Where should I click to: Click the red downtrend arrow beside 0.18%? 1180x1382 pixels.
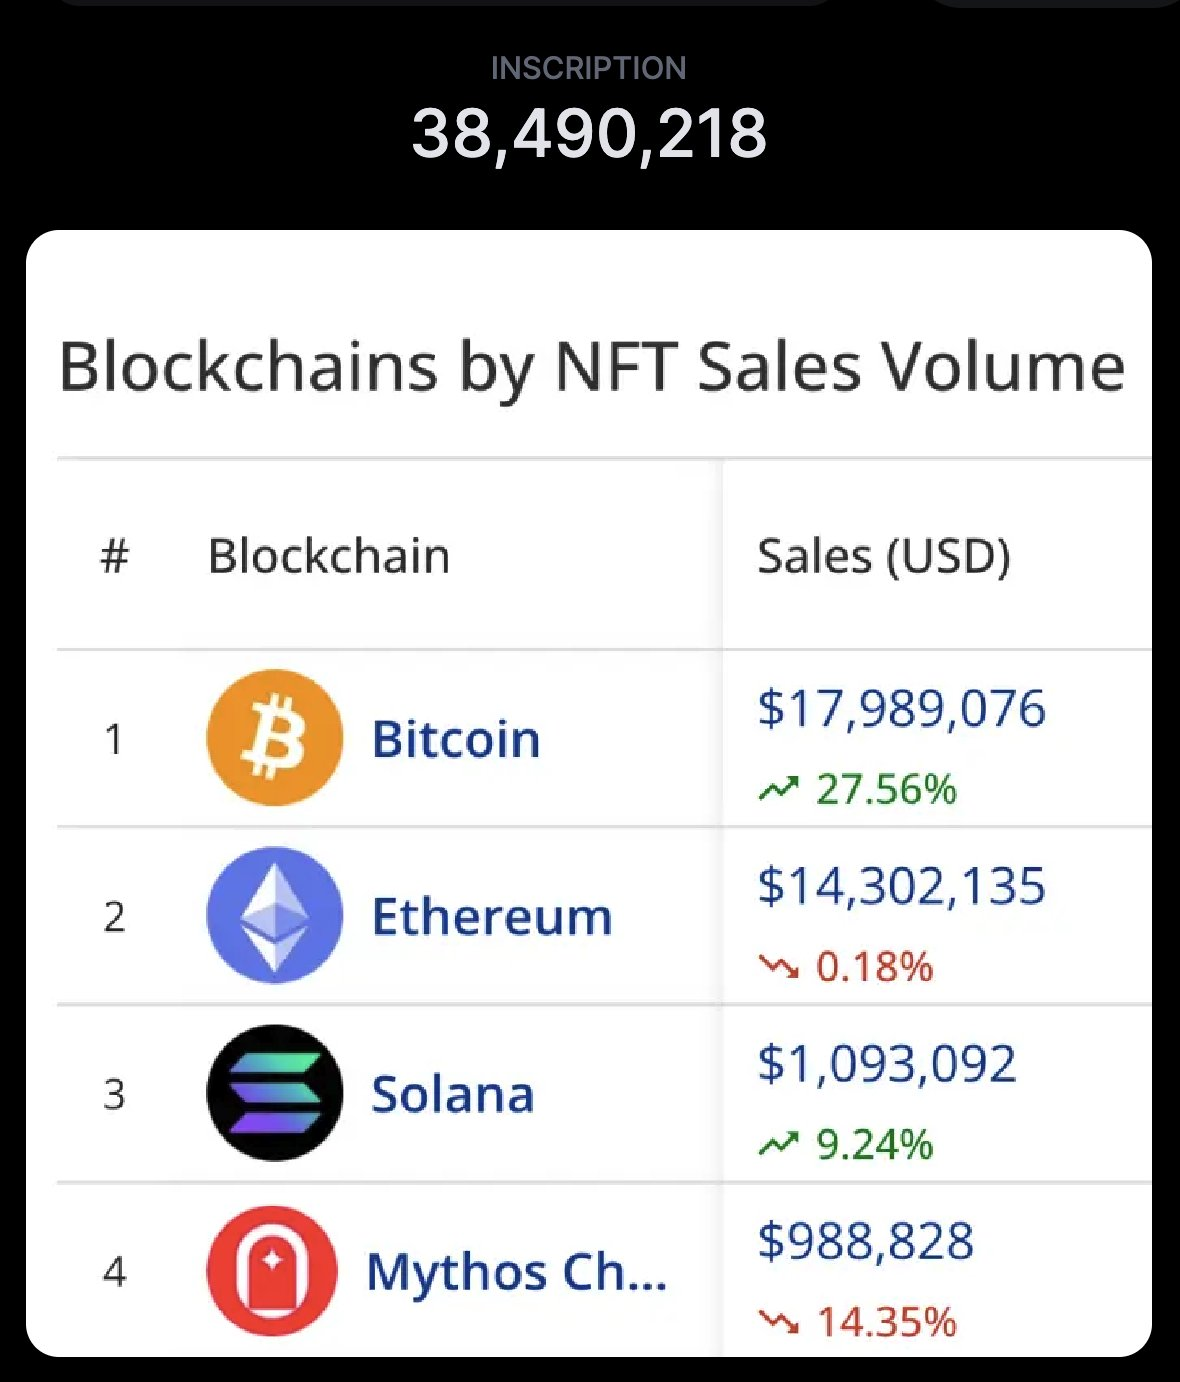pyautogui.click(x=779, y=966)
